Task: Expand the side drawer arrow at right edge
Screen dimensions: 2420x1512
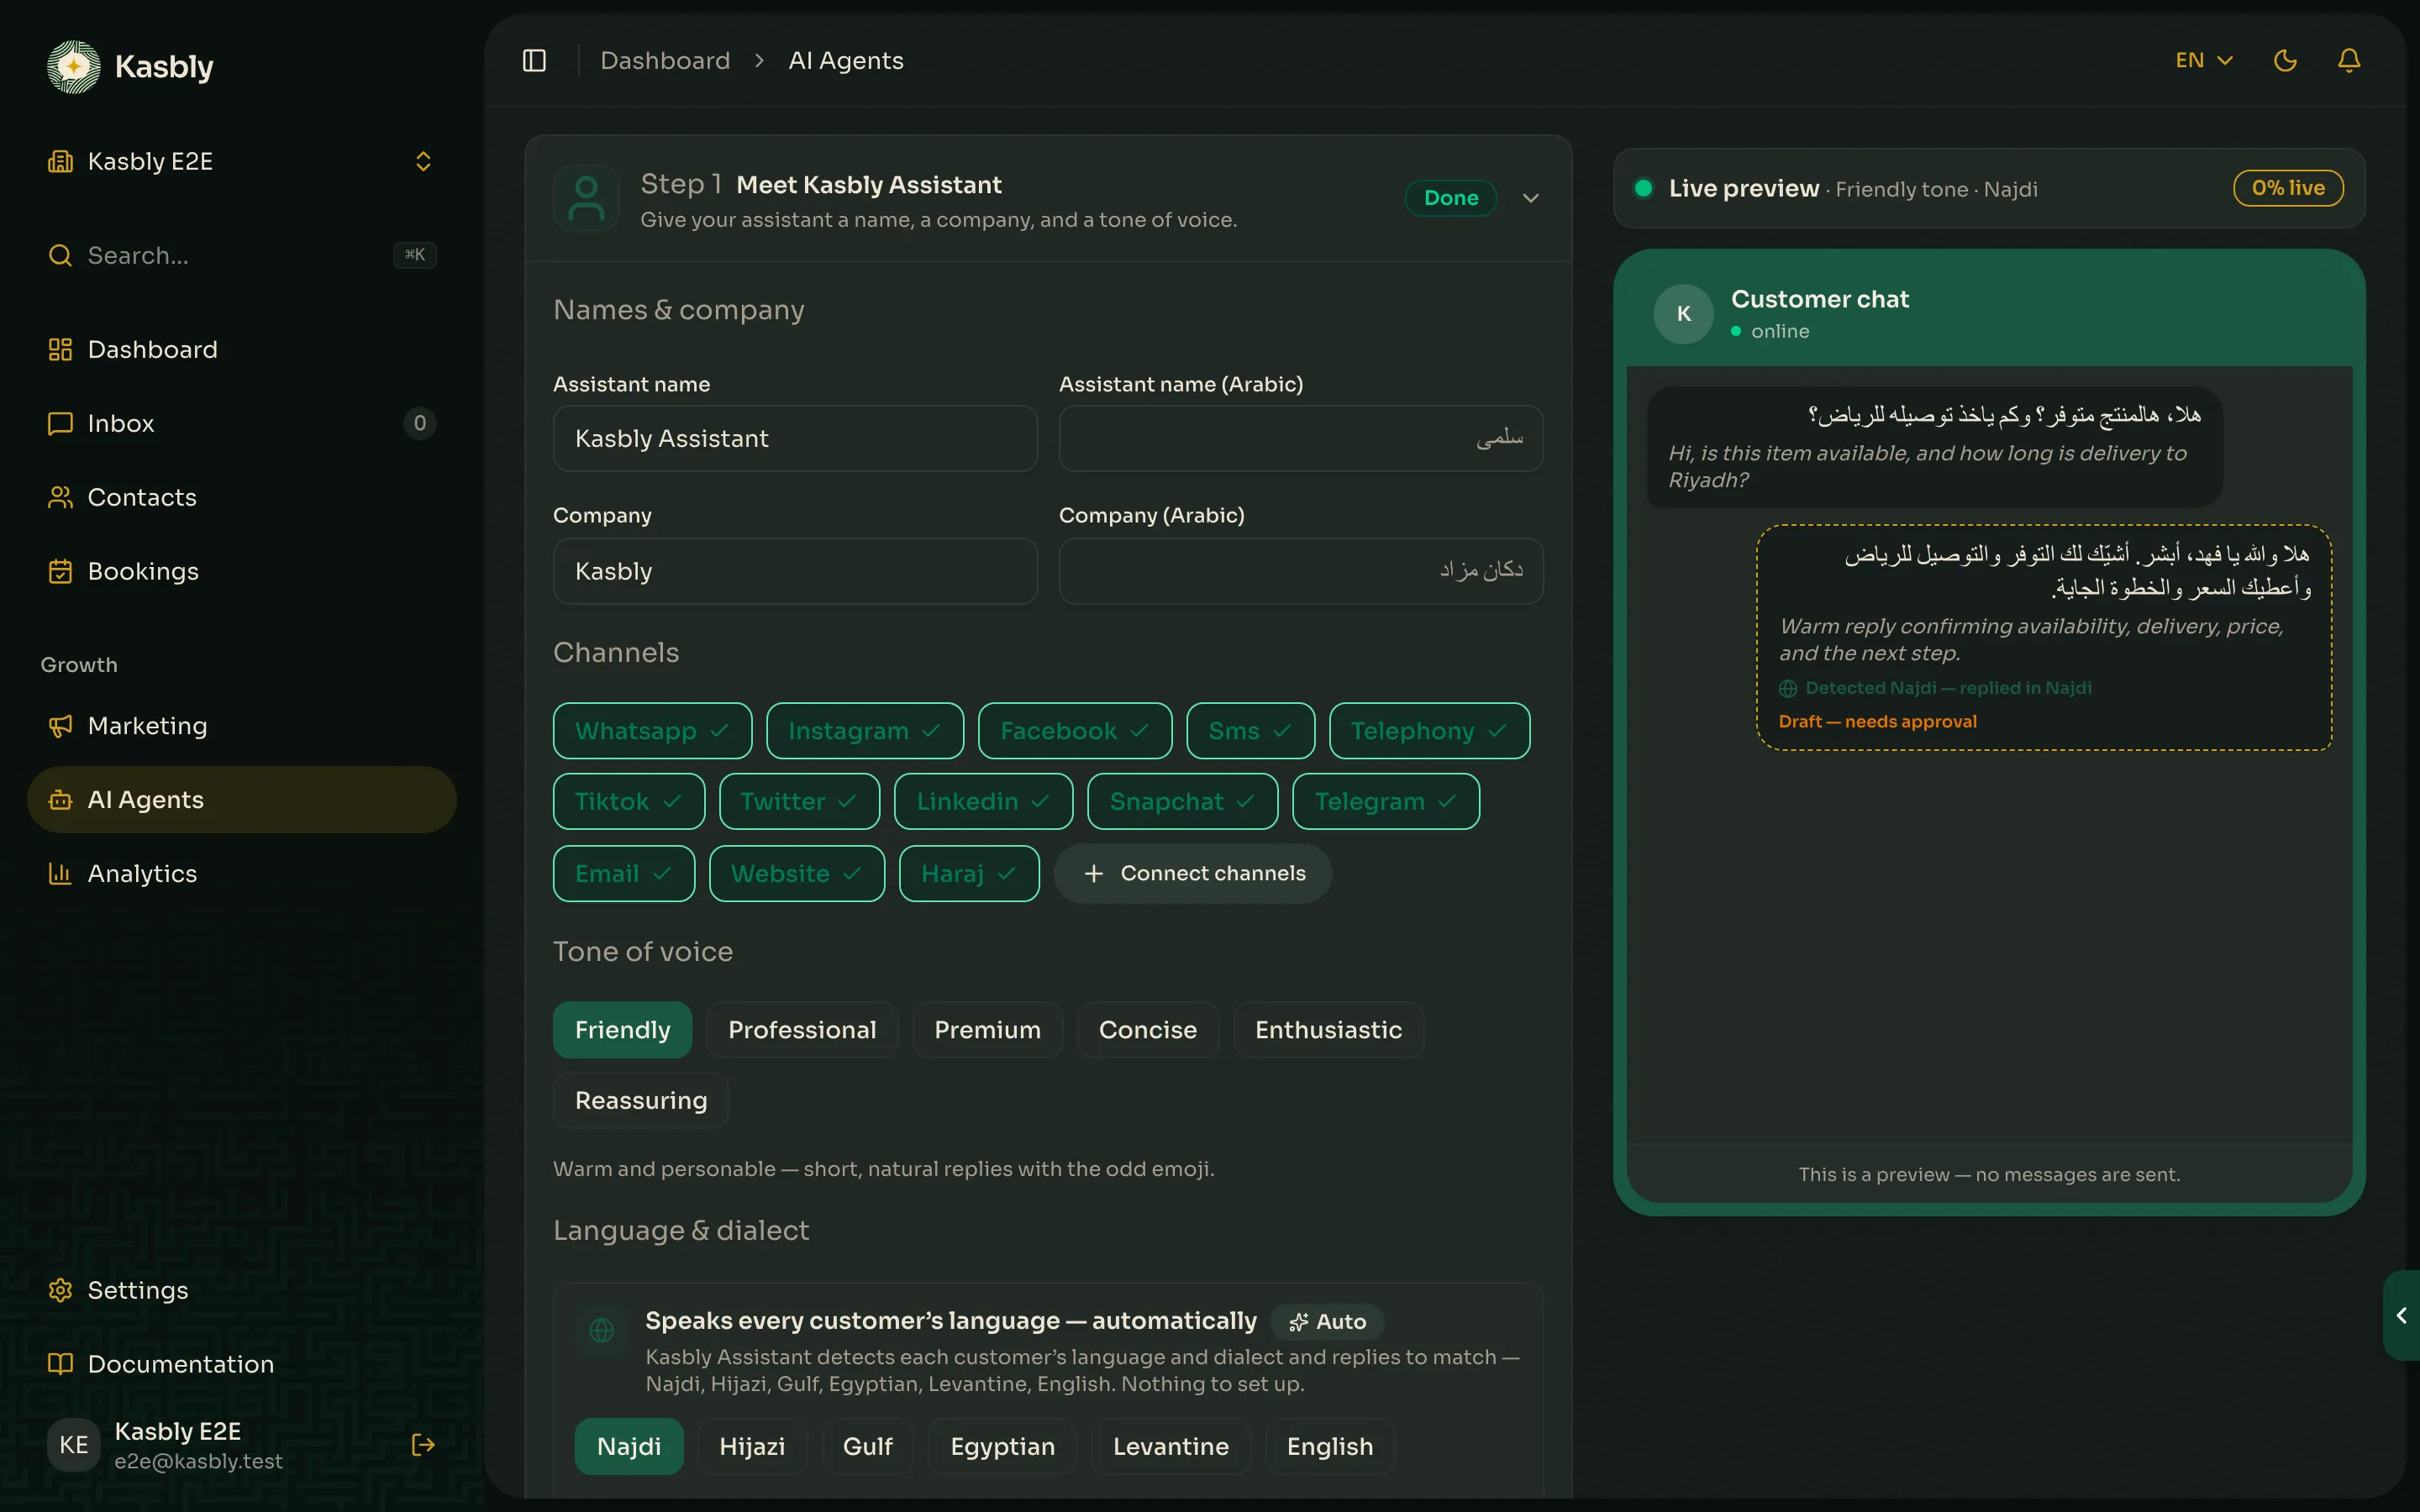Action: pos(2401,1315)
